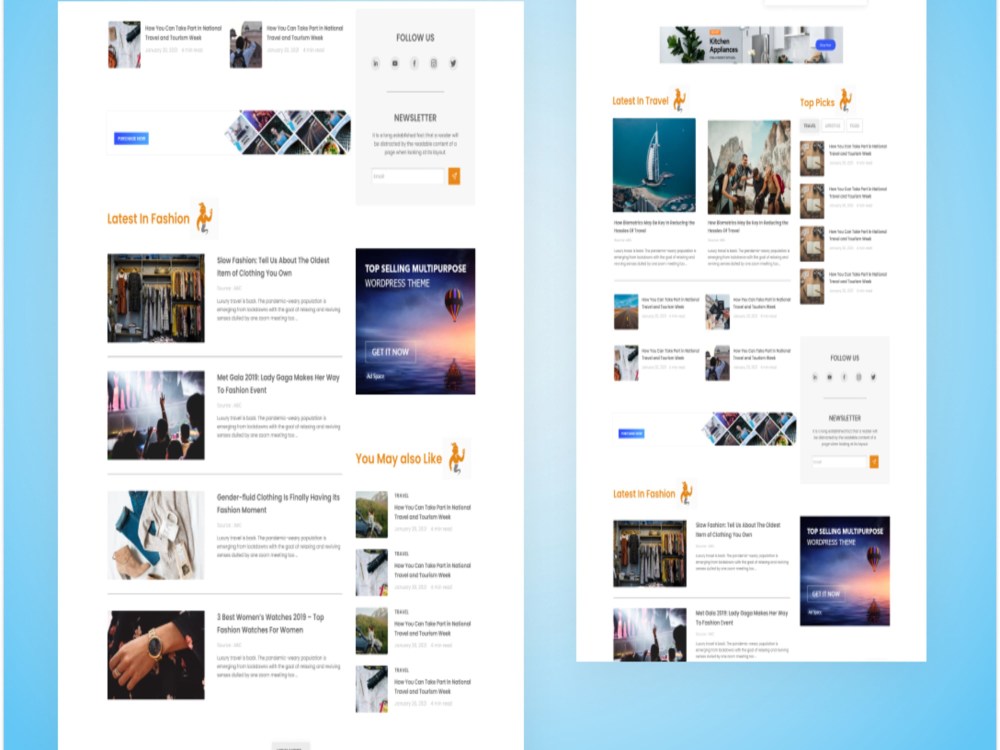Viewport: 1000px width, 750px height.
Task: Select Travel tab under Top Picks
Action: 809,126
